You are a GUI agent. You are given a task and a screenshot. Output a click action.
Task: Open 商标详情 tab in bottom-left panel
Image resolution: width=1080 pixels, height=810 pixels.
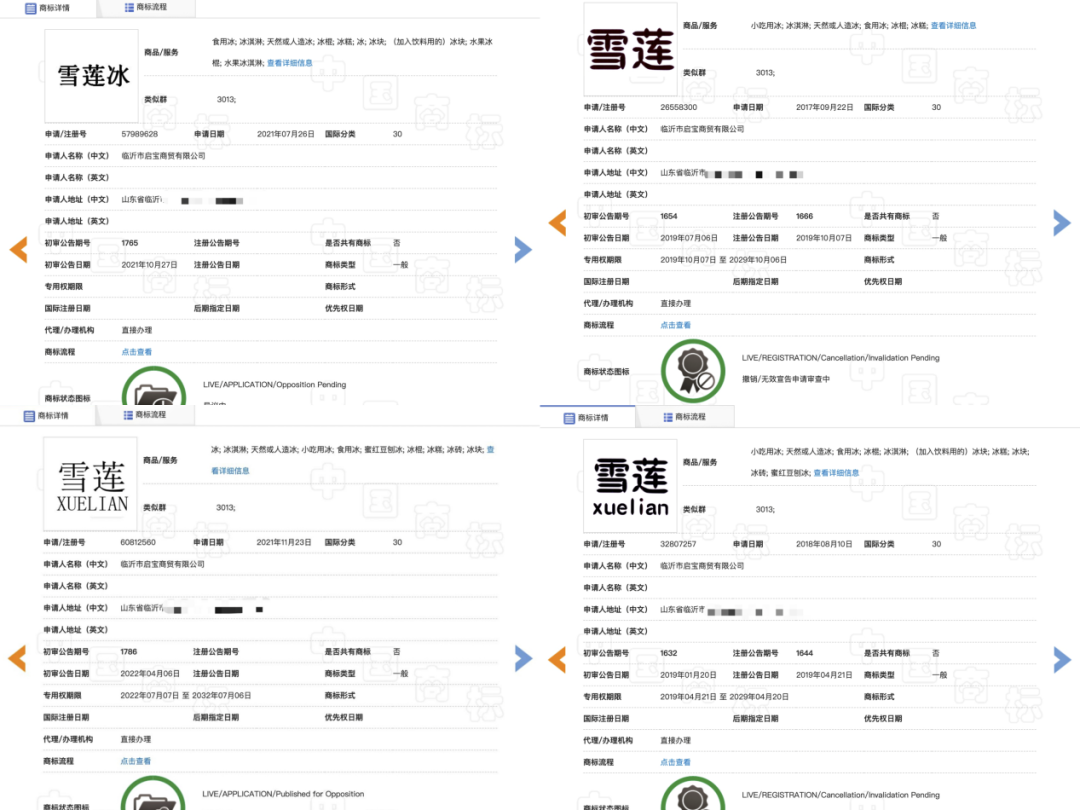click(46, 415)
